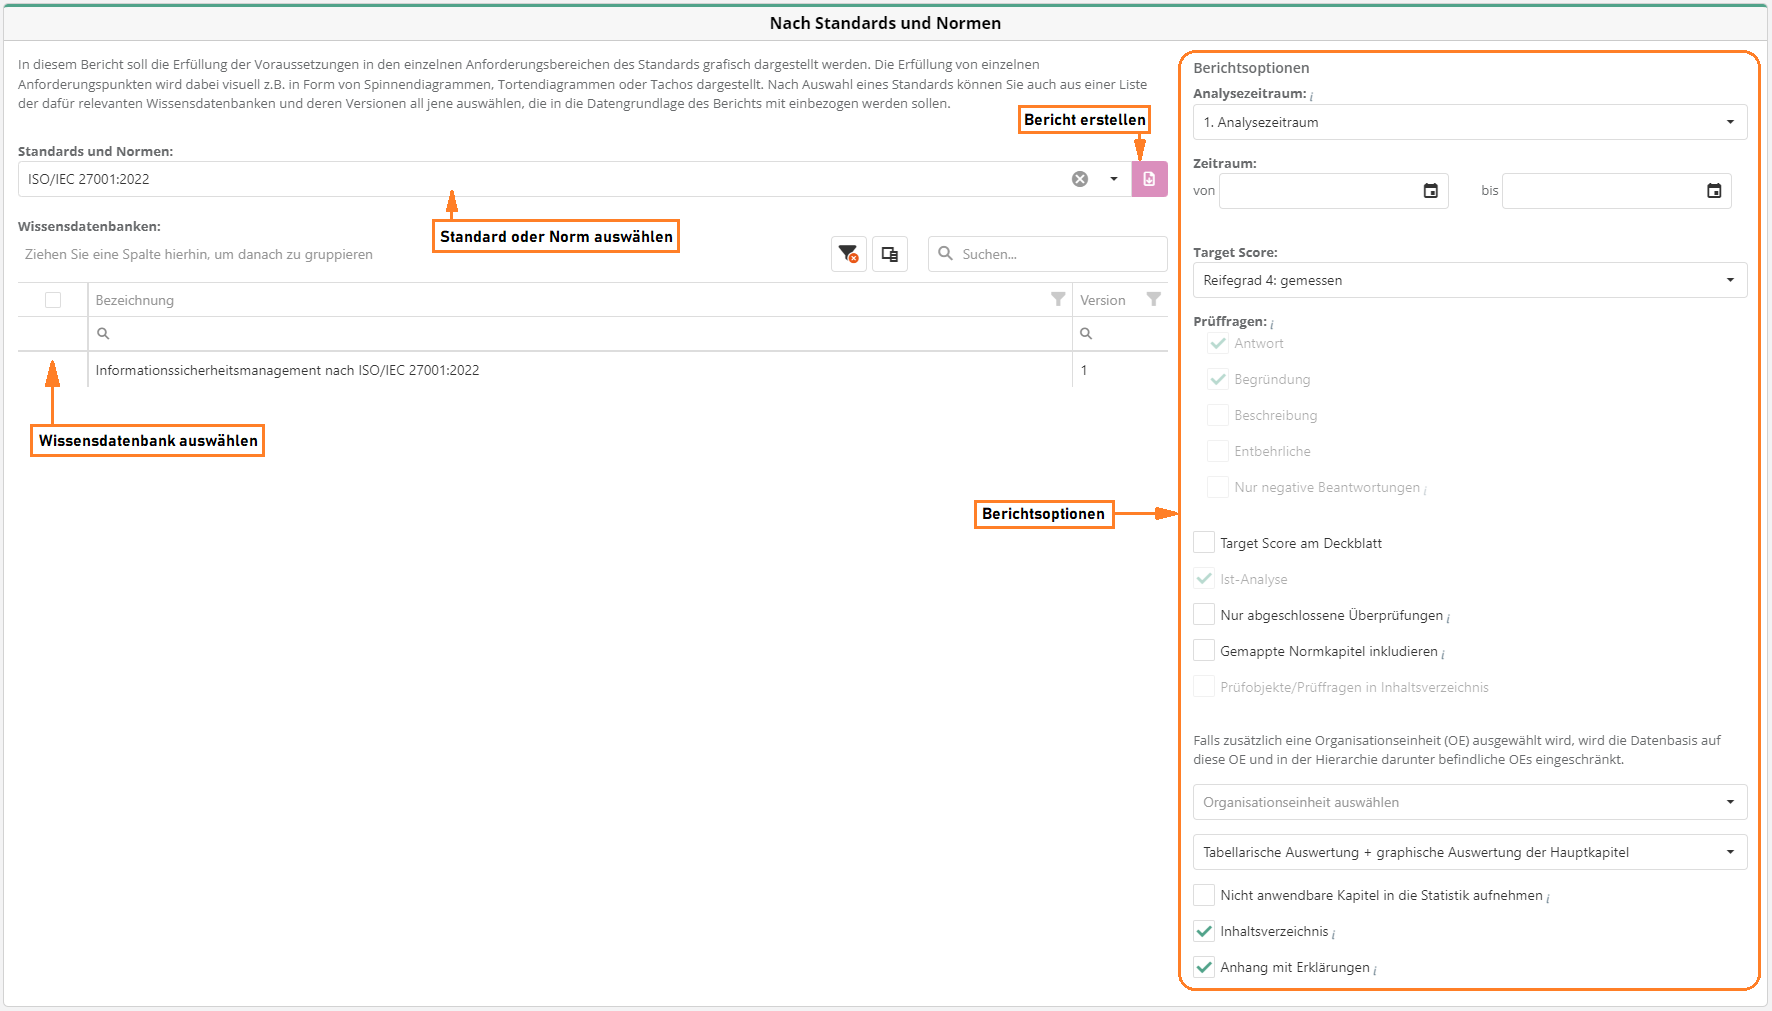Tick the select-all checkbox in table header
The height and width of the screenshot is (1011, 1772).
pyautogui.click(x=53, y=300)
